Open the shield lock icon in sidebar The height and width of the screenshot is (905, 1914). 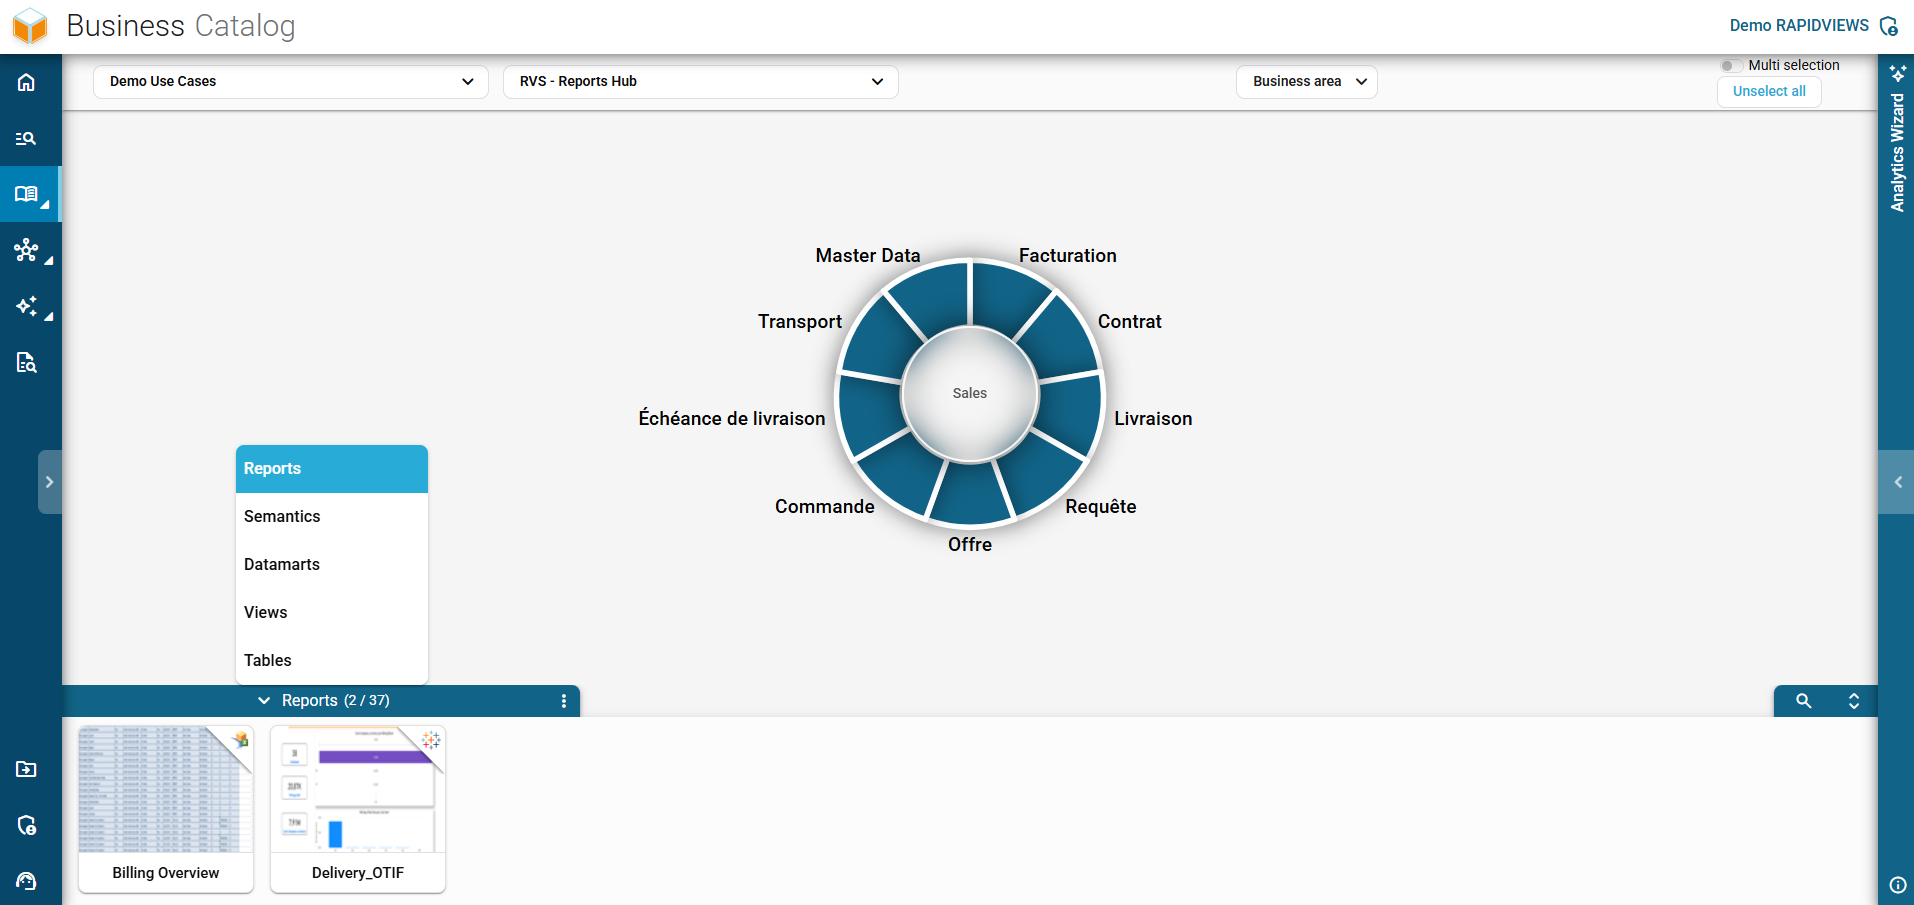pos(27,825)
